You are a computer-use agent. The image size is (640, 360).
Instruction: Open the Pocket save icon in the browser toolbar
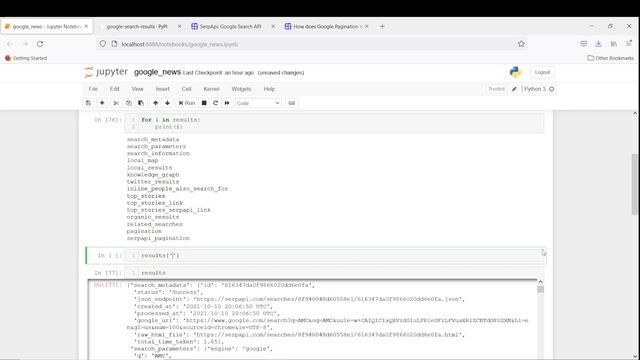[x=584, y=44]
